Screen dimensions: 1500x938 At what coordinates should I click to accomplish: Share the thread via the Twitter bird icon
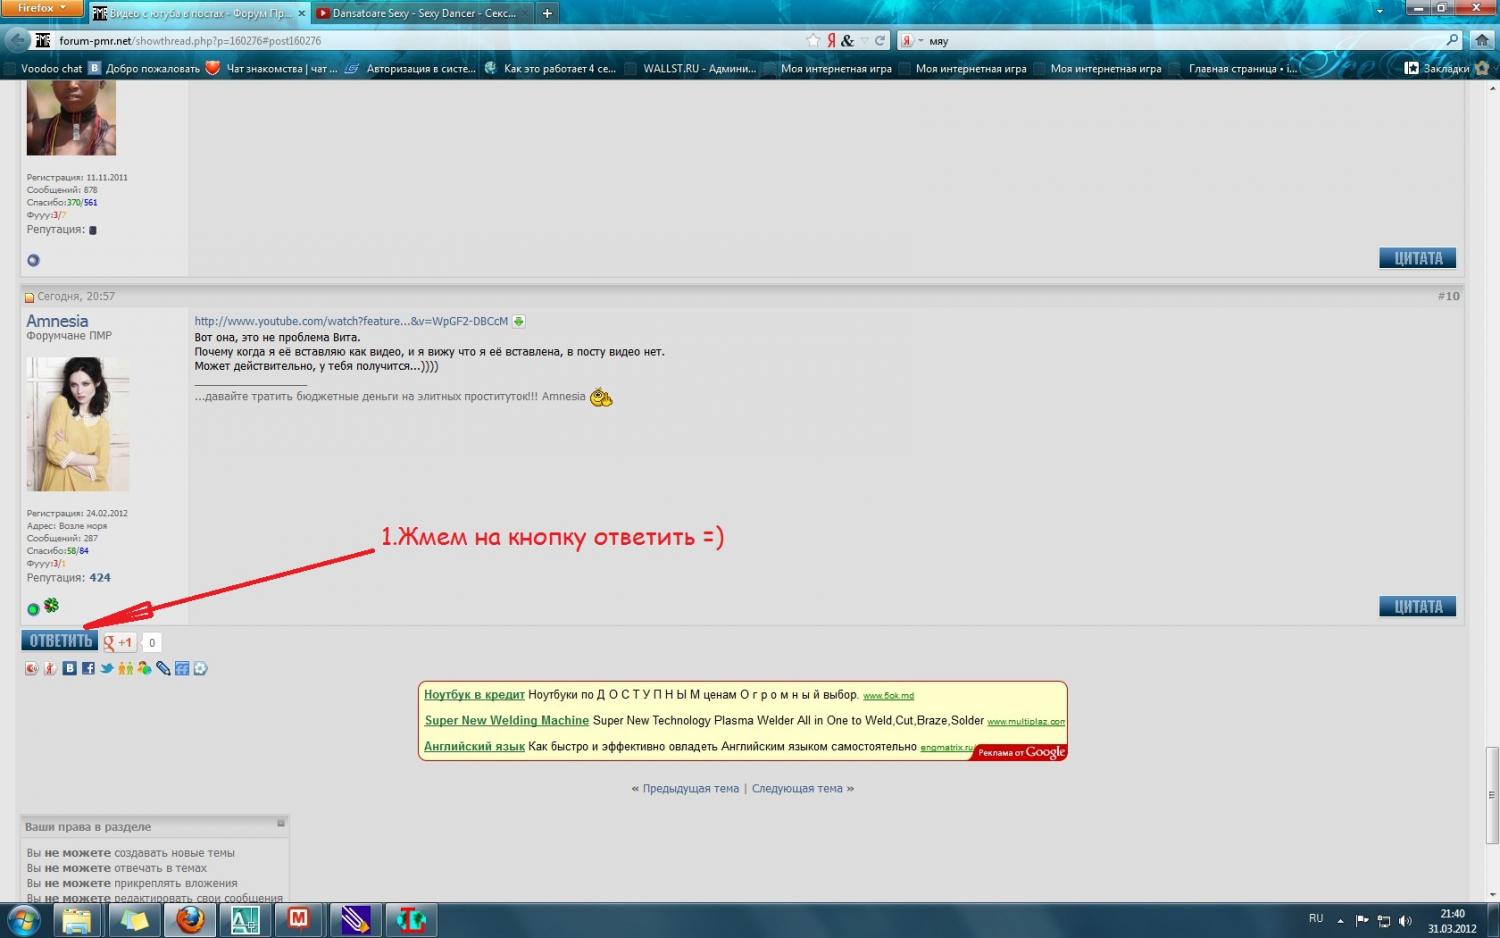pos(106,668)
